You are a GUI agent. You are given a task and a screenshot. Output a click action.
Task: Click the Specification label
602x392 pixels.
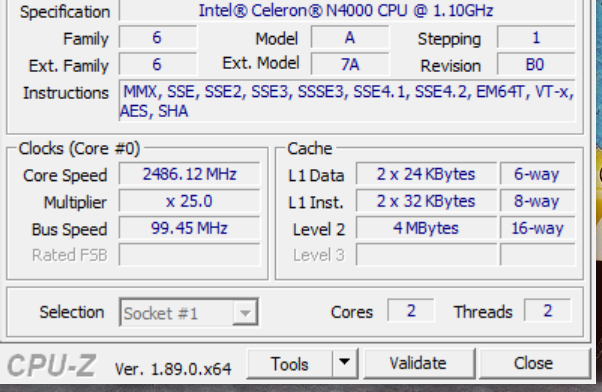coord(65,12)
